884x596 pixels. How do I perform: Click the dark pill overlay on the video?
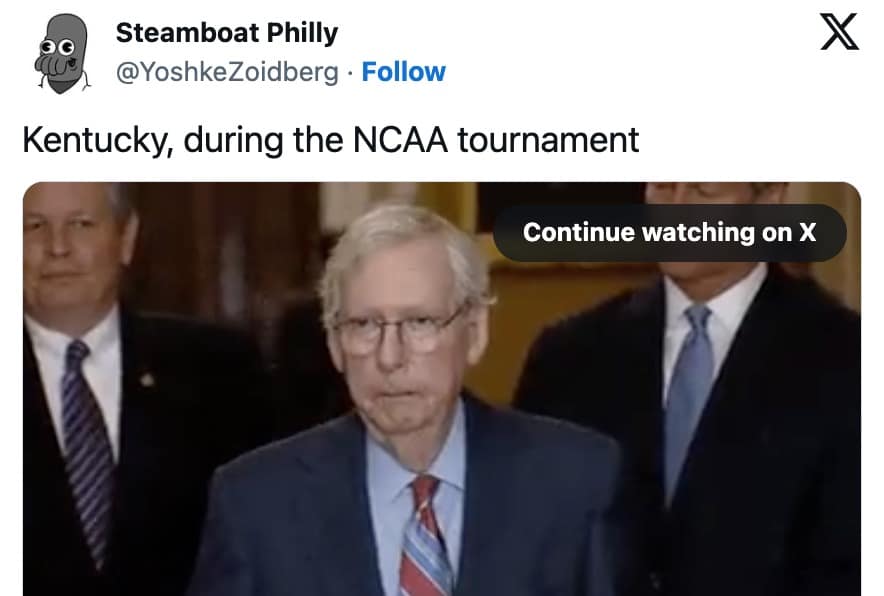(x=671, y=232)
